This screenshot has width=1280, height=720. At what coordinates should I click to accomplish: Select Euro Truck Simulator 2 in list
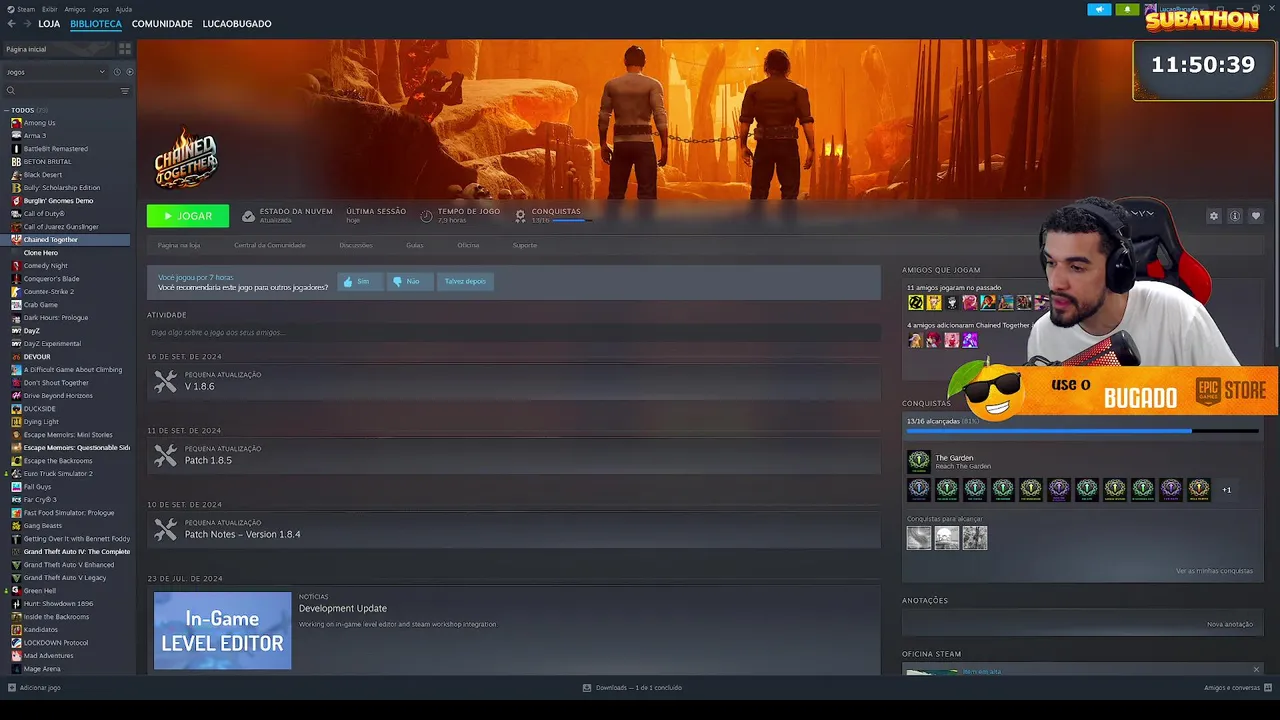click(58, 474)
